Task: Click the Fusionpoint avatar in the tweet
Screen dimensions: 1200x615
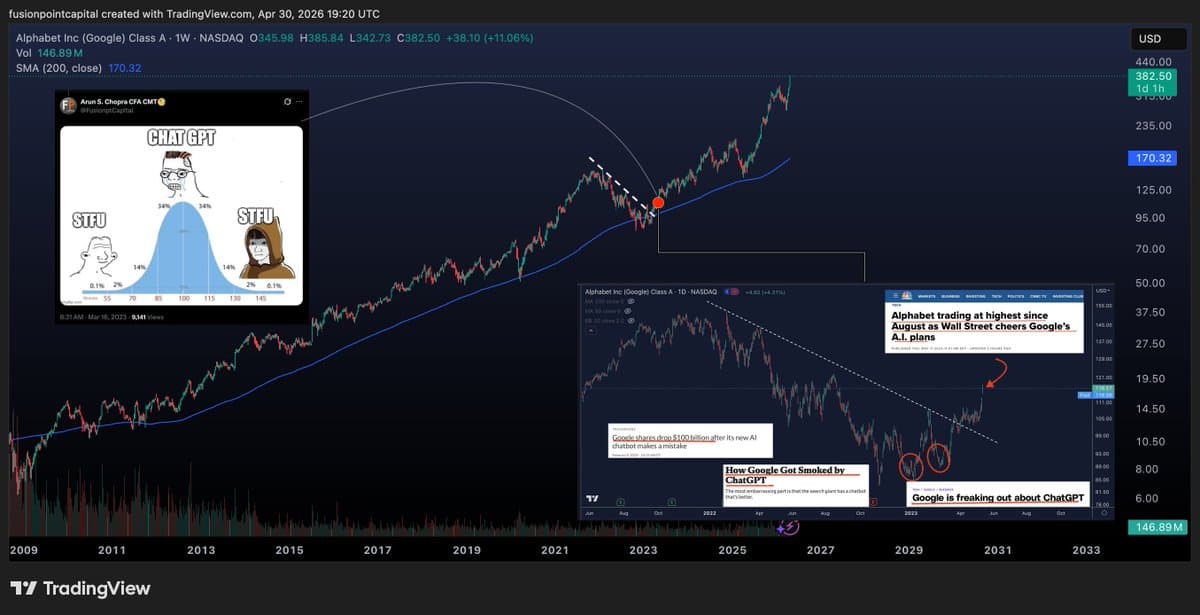Action: (x=68, y=105)
